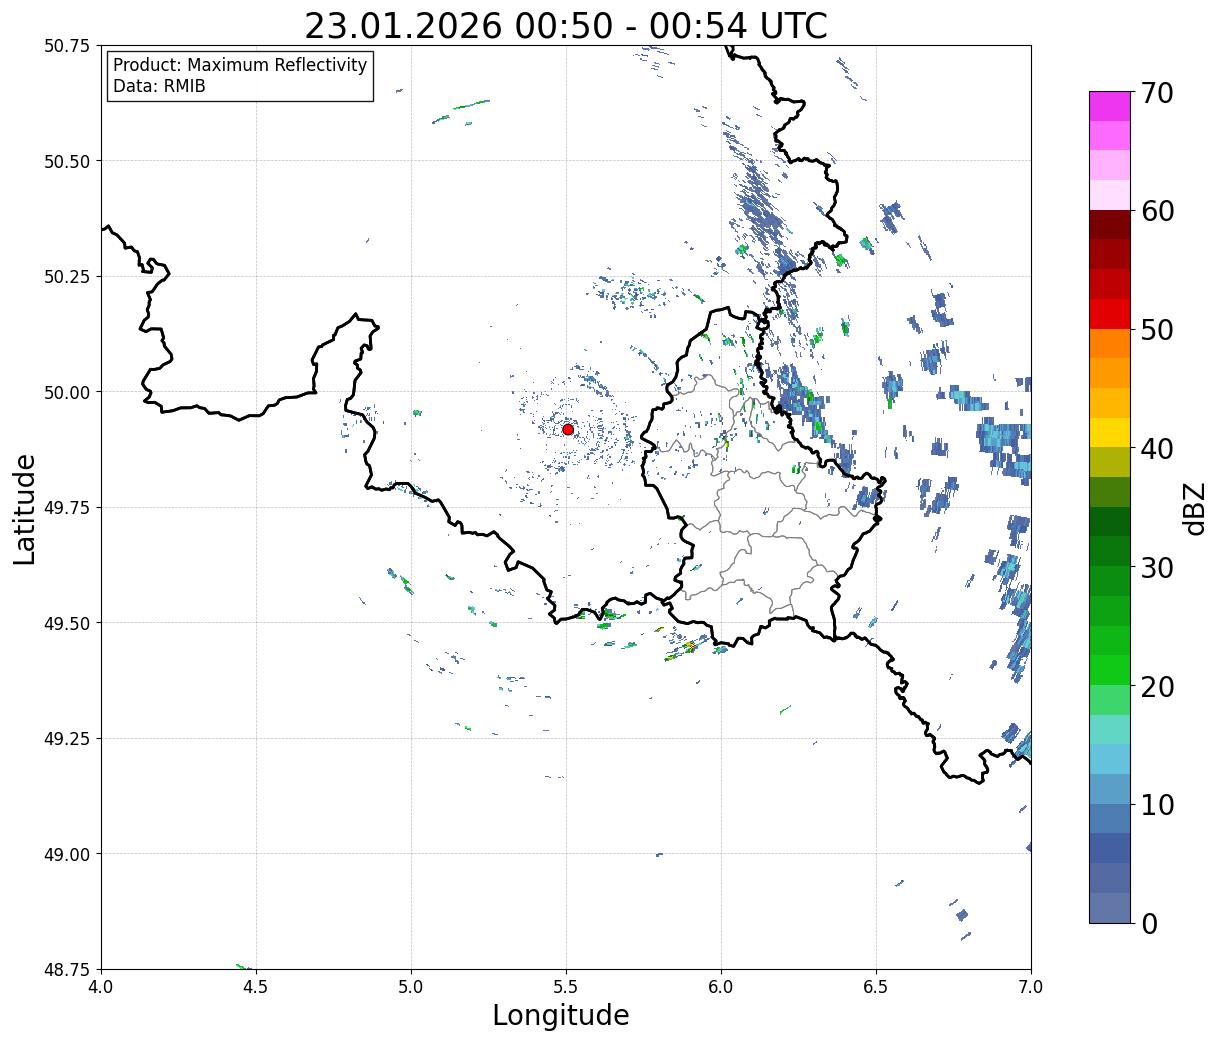Click the 7.0 longitude tick label
This screenshot has width=1219, height=1040.
pyautogui.click(x=1031, y=987)
